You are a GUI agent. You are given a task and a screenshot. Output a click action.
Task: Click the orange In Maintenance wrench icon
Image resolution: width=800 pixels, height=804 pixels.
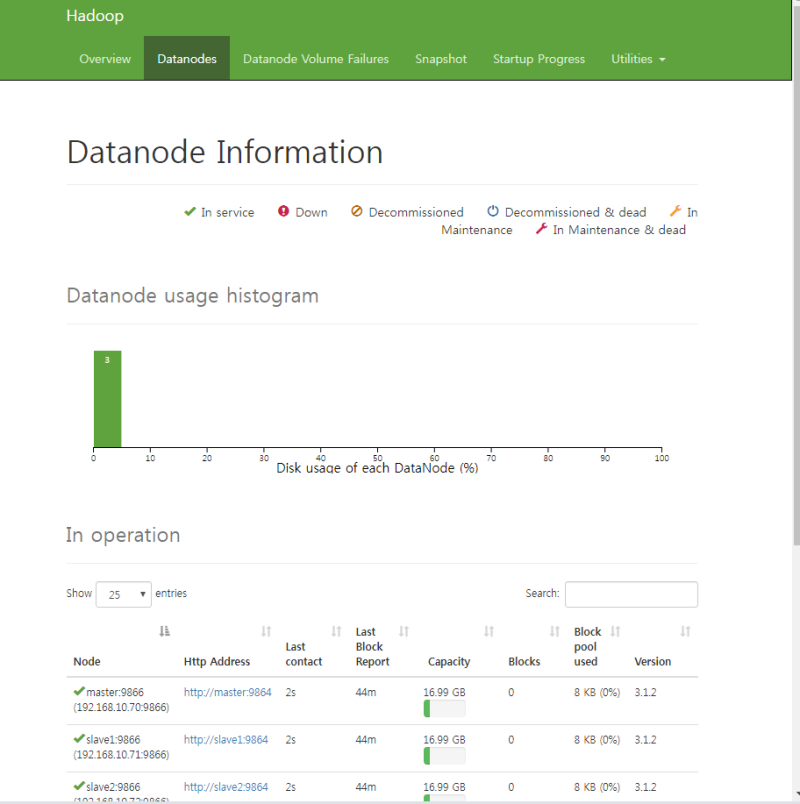coord(675,211)
